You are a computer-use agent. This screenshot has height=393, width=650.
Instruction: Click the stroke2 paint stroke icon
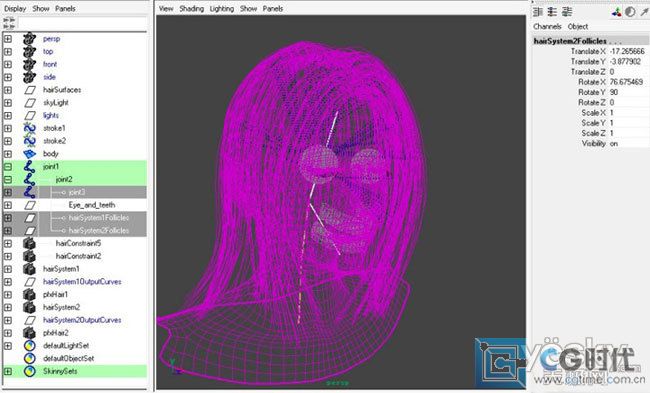(29, 141)
